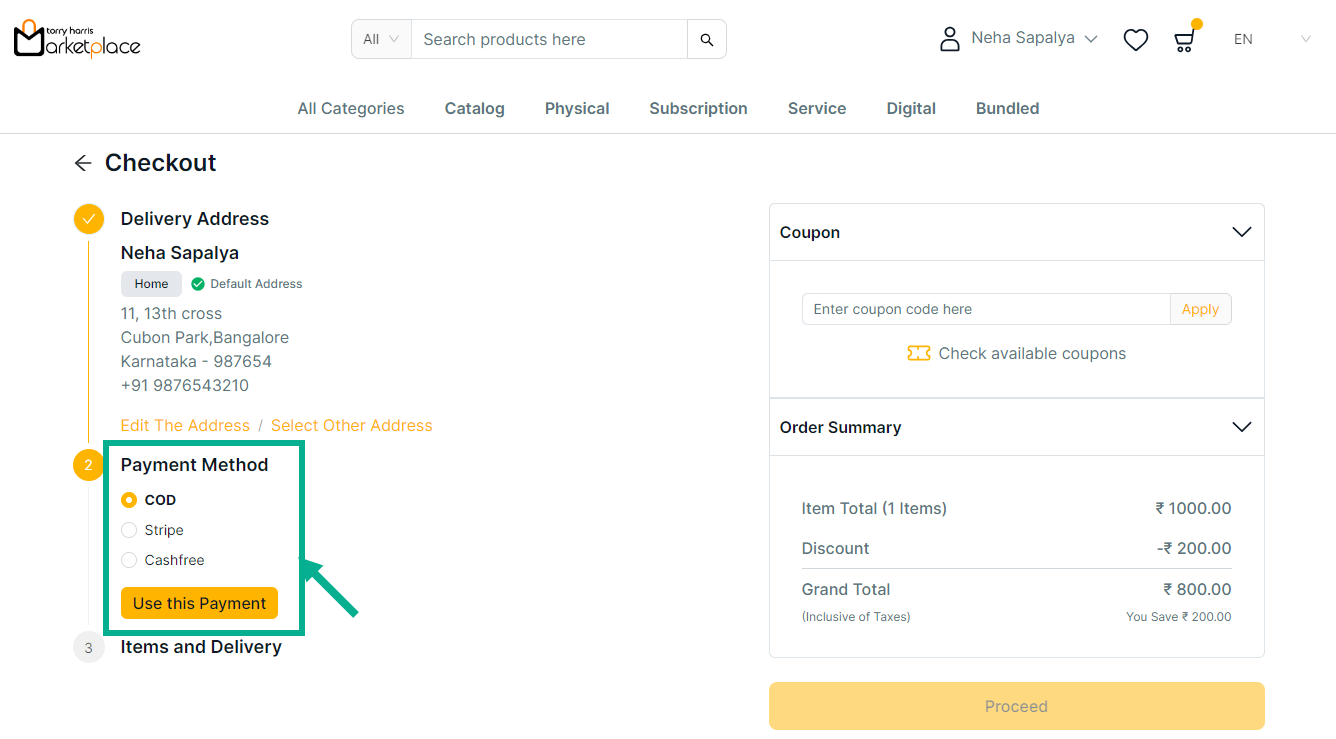
Task: Open the EN language dropdown
Action: [x=1270, y=40]
